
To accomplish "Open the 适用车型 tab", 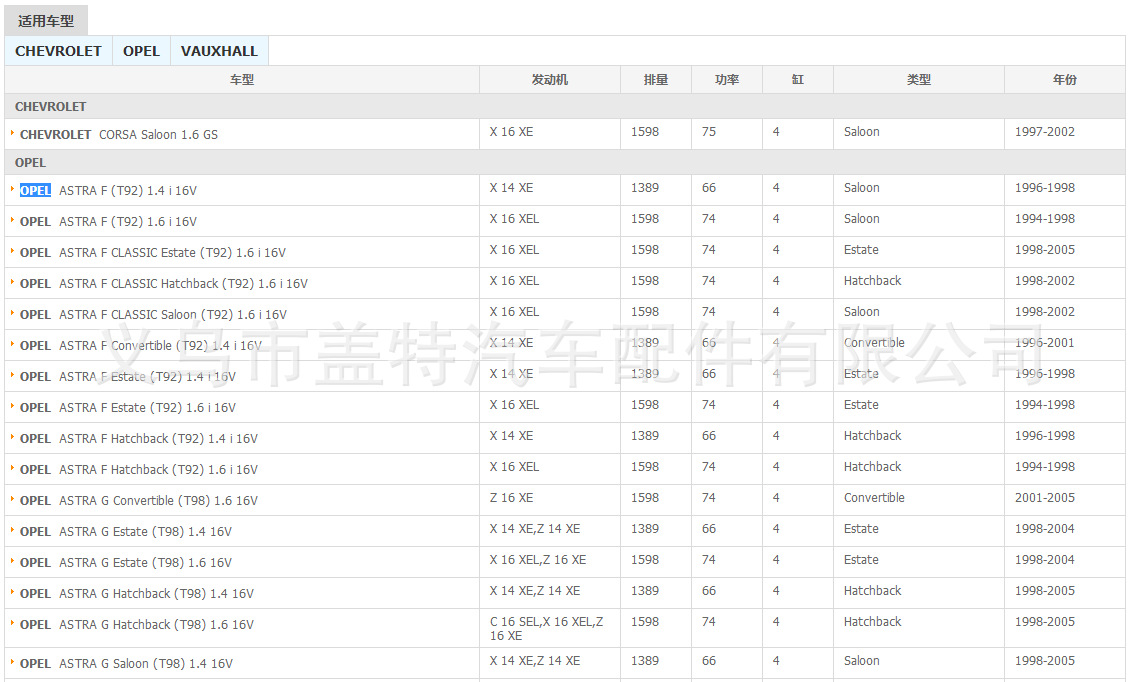I will point(46,21).
